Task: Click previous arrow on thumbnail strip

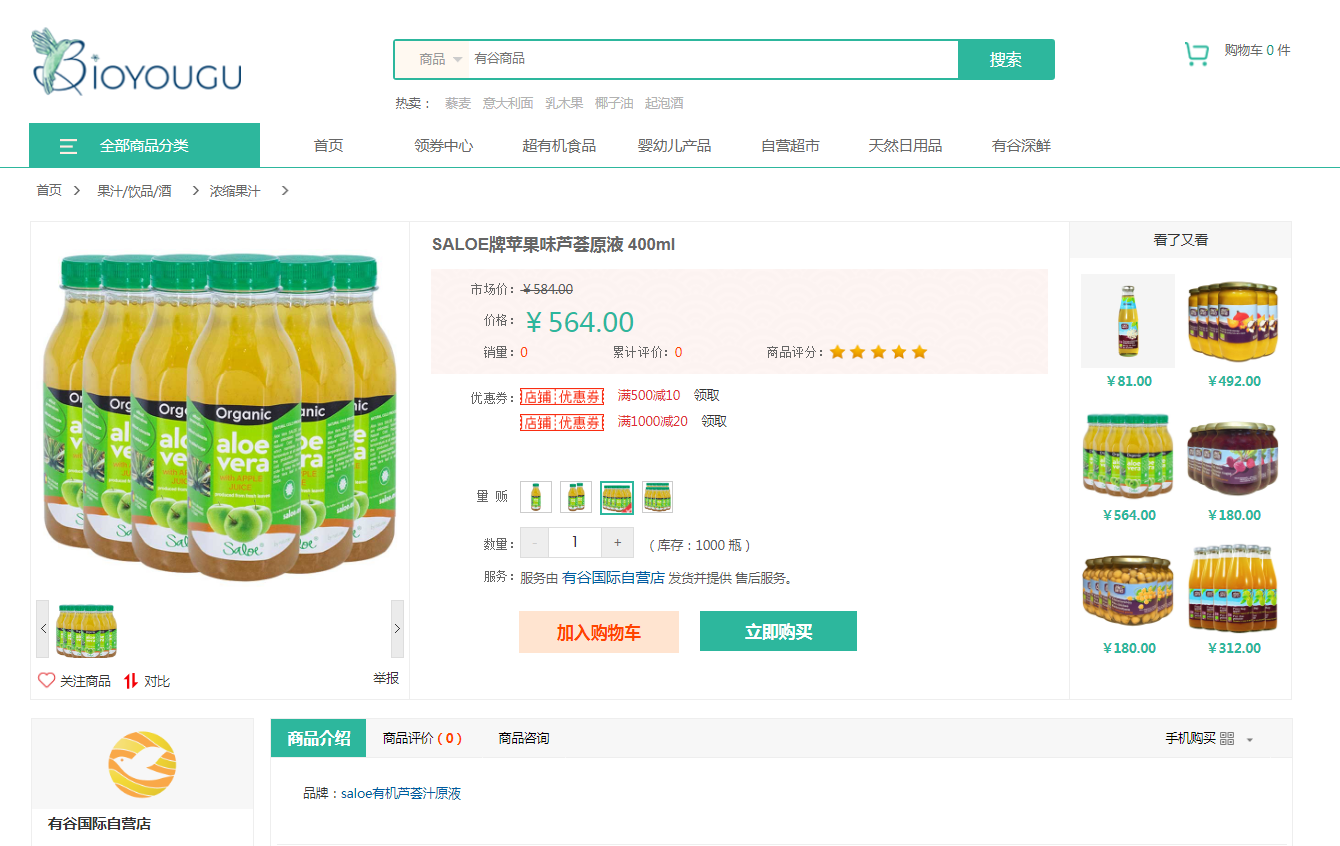Action: coord(43,629)
